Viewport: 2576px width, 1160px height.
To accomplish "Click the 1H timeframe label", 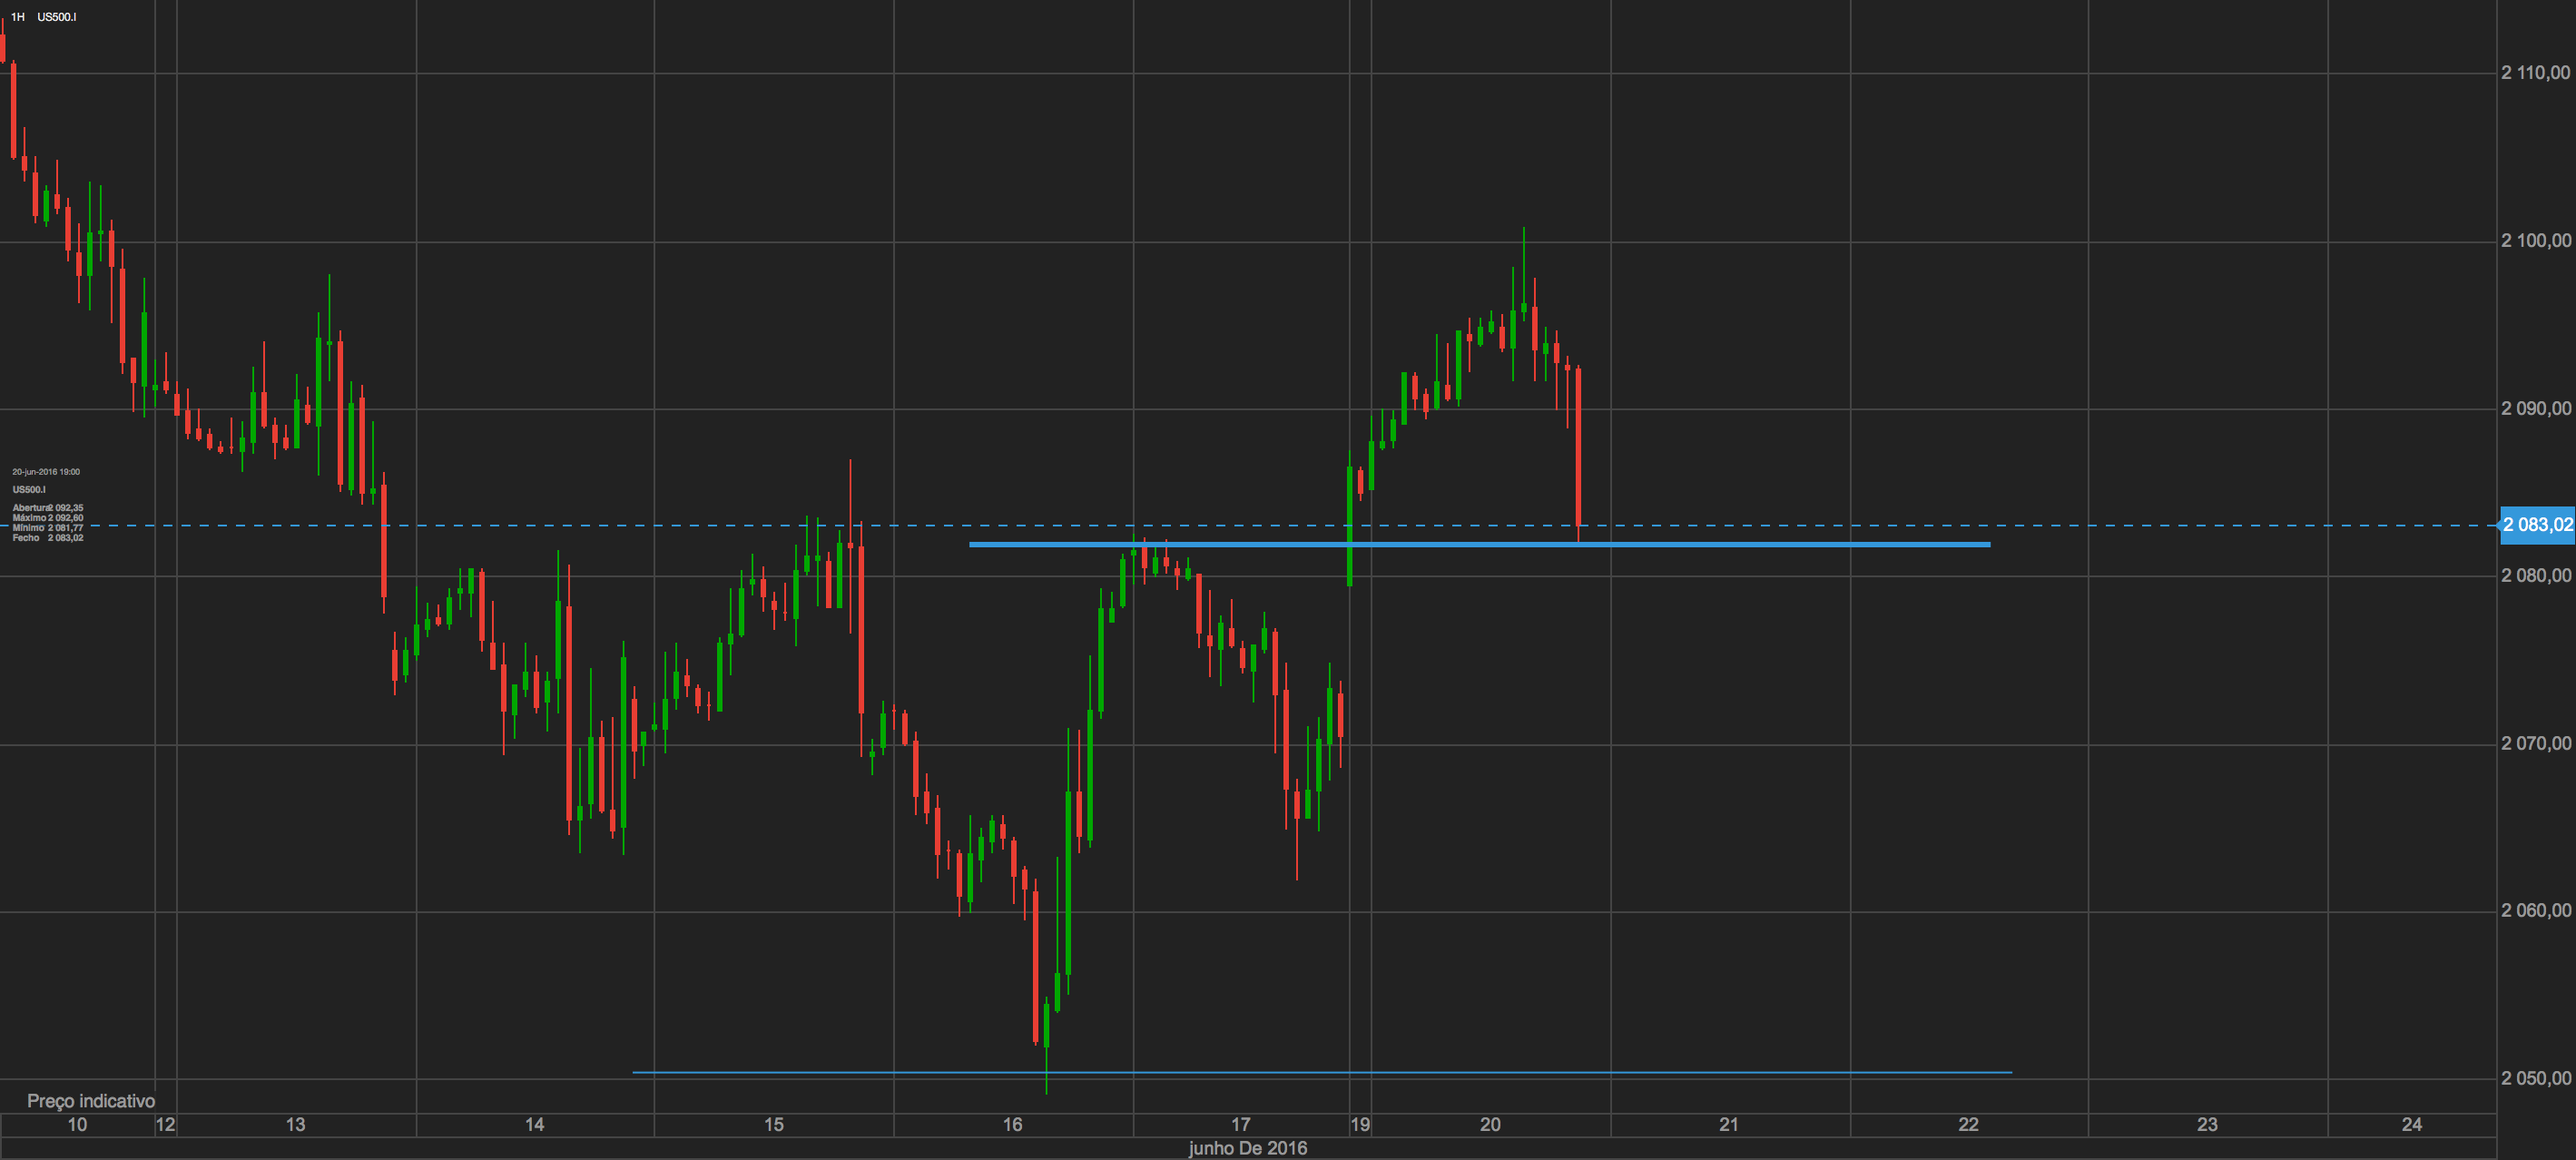I will (17, 17).
